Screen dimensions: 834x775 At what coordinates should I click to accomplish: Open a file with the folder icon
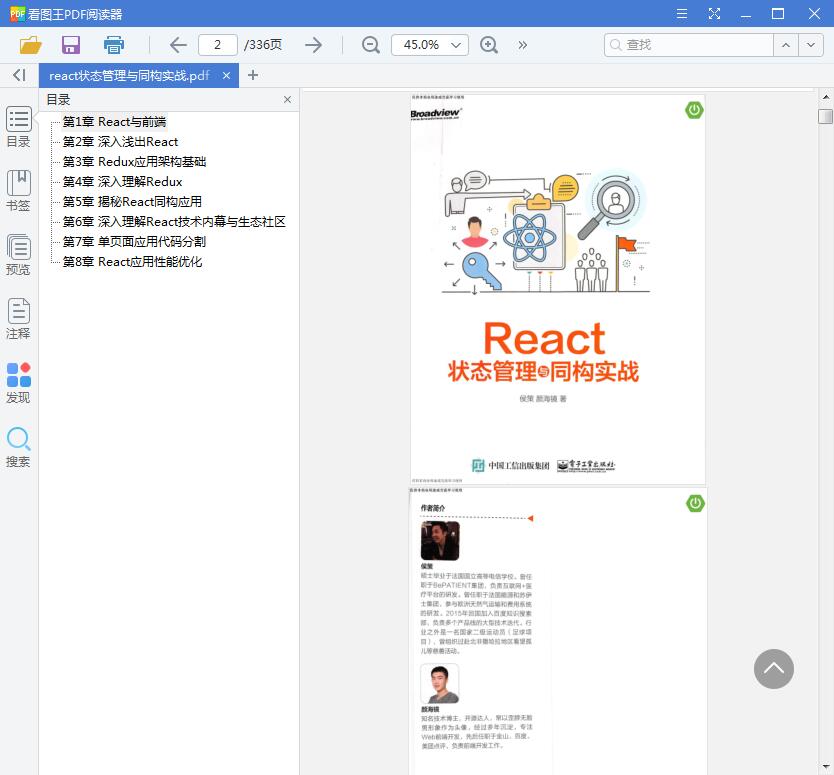click(30, 45)
